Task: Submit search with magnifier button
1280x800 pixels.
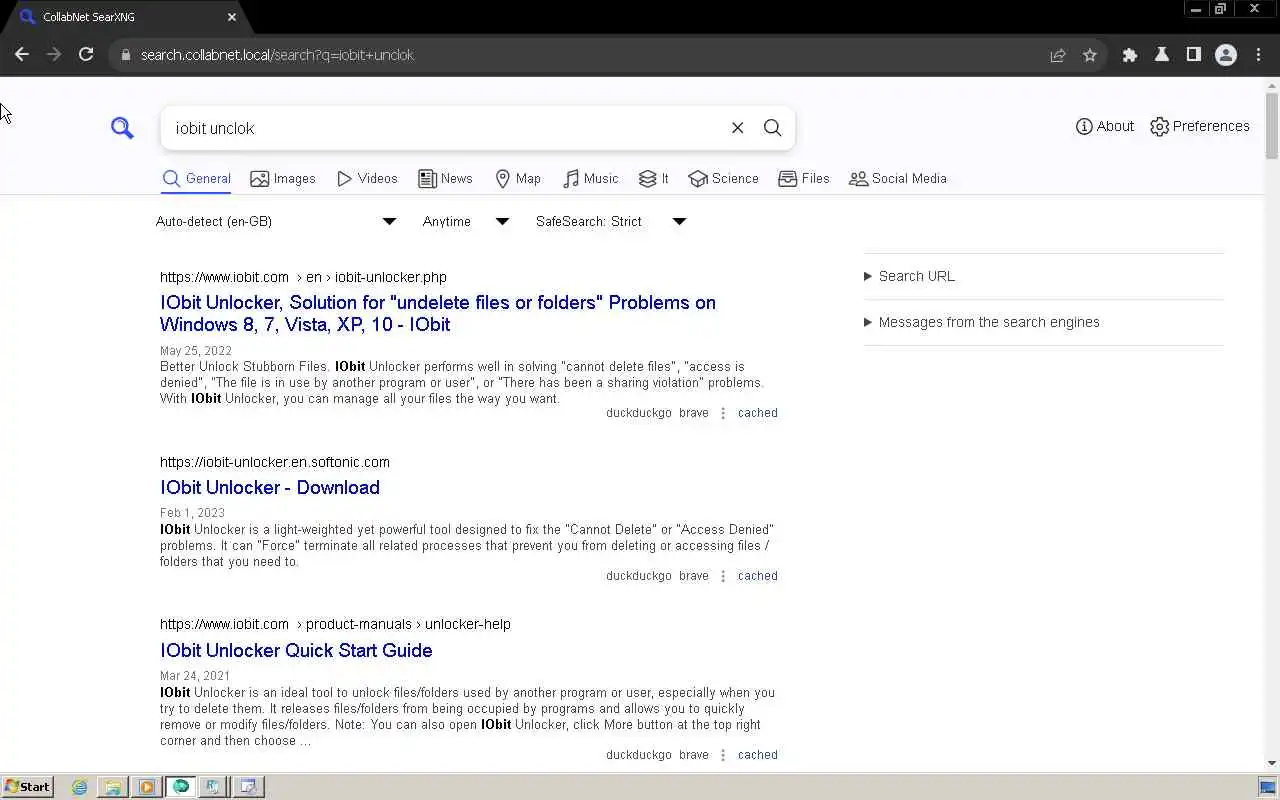Action: tap(772, 128)
